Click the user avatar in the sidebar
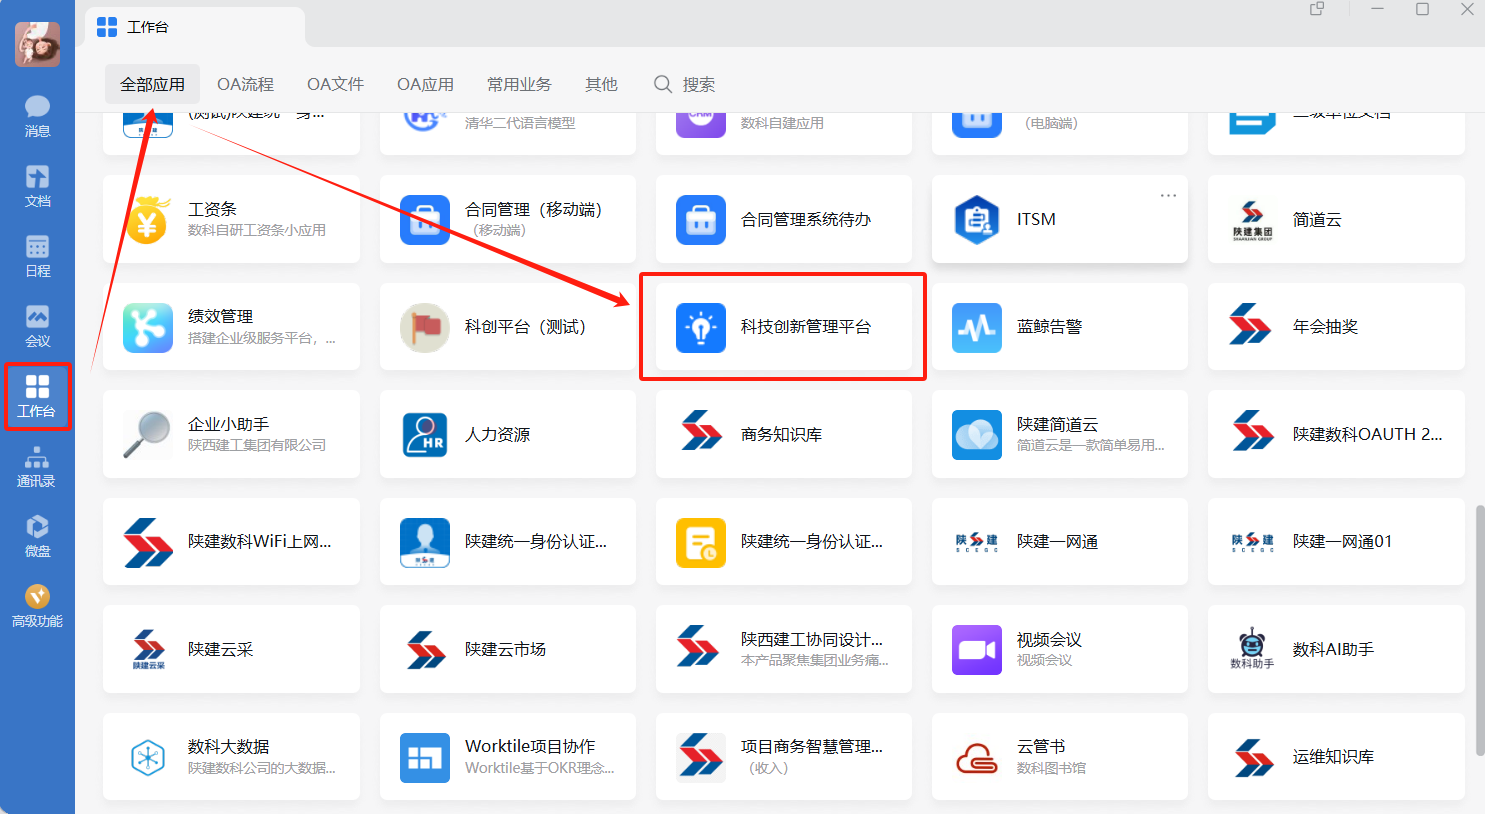 (x=37, y=44)
